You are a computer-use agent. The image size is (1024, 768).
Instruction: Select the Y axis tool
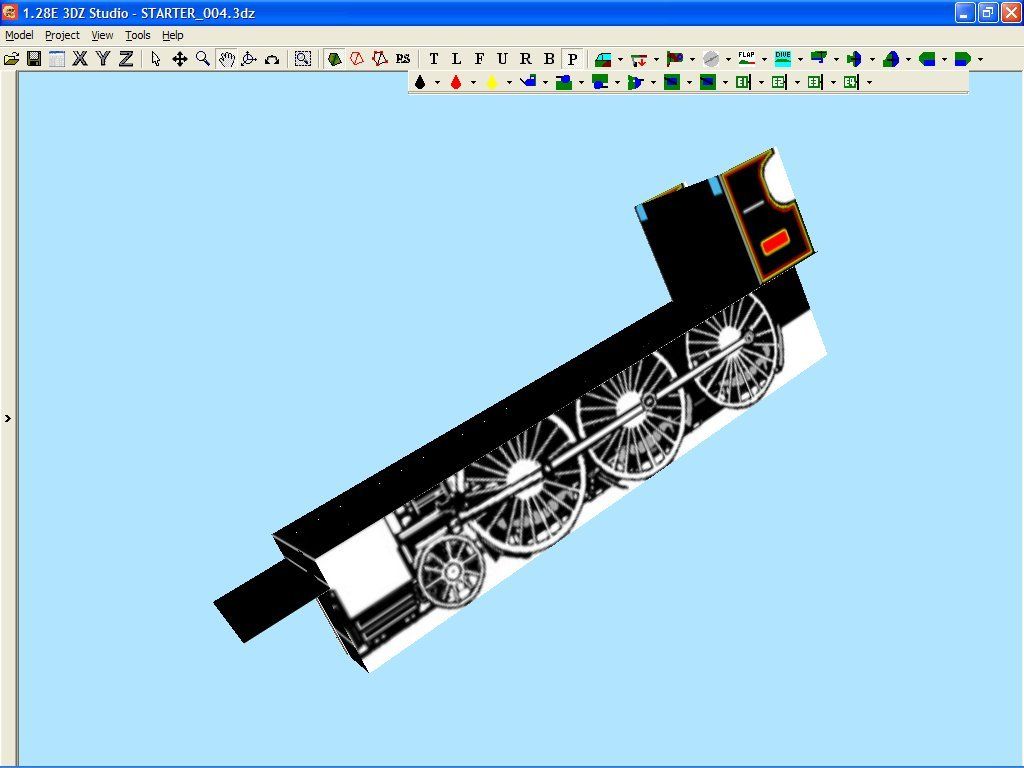tap(103, 59)
